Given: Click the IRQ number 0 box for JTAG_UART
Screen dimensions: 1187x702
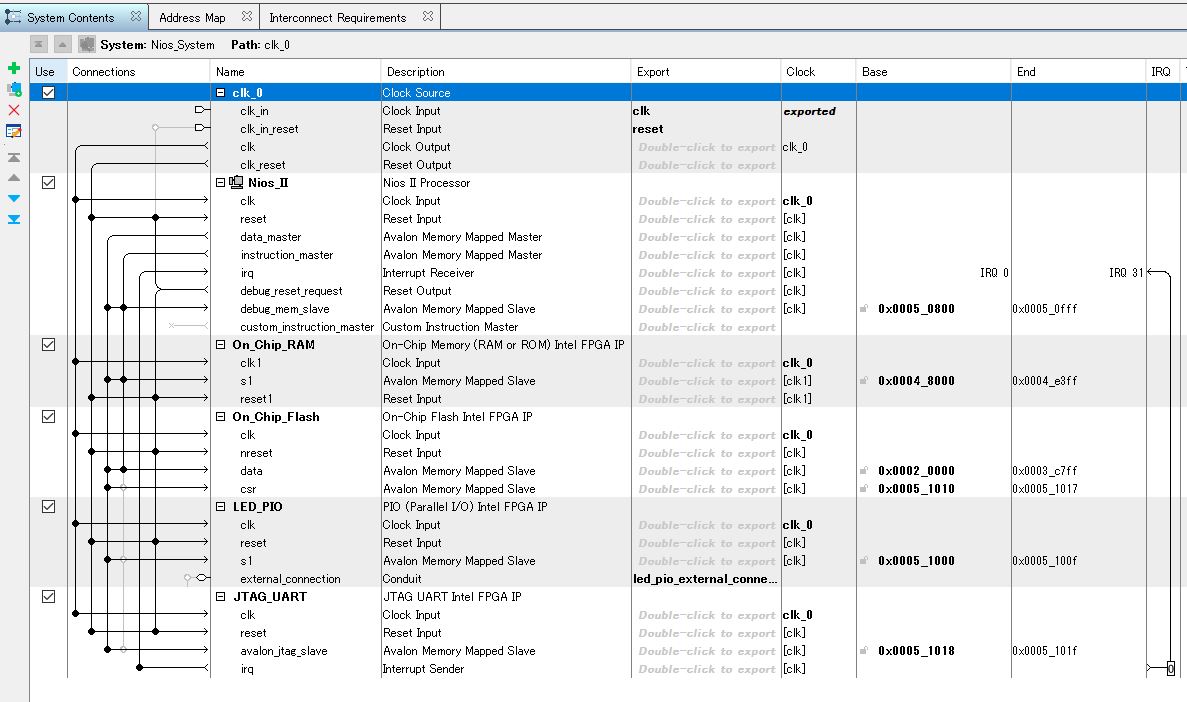Looking at the screenshot, I should click(1170, 668).
